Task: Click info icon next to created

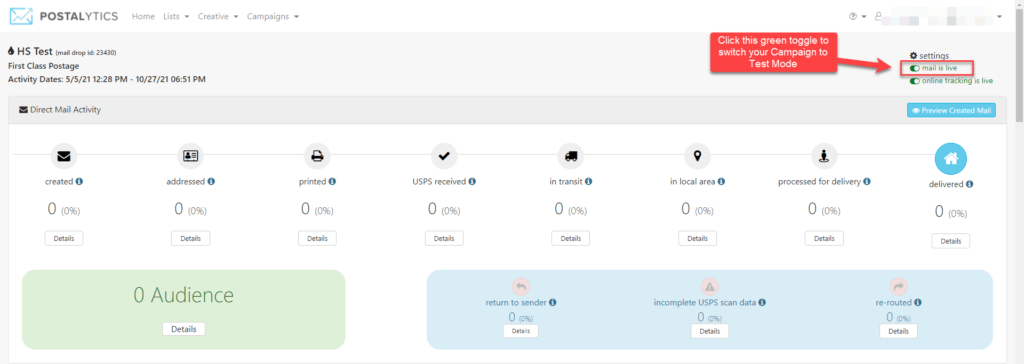Action: [79, 182]
